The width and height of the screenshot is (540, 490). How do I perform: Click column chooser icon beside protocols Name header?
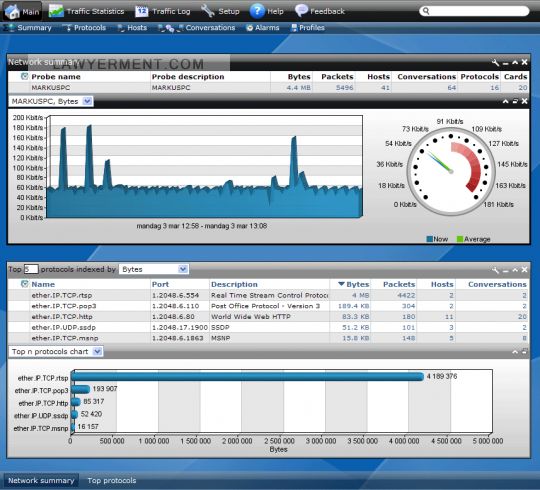tap(24, 284)
